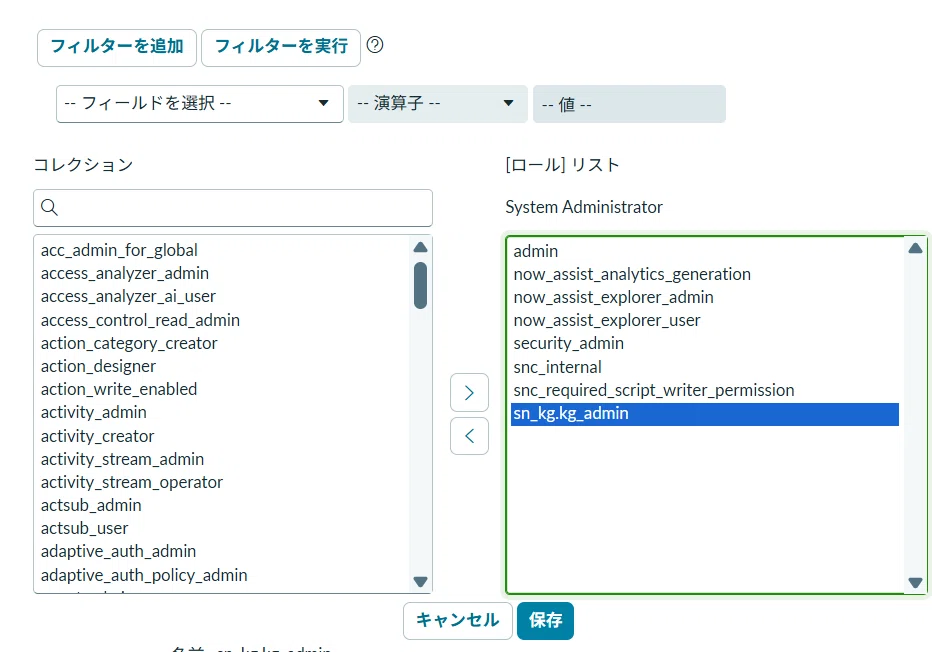Screen dimensions: 932x652
Task: Click collection list scroll down arrow
Action: (420, 581)
